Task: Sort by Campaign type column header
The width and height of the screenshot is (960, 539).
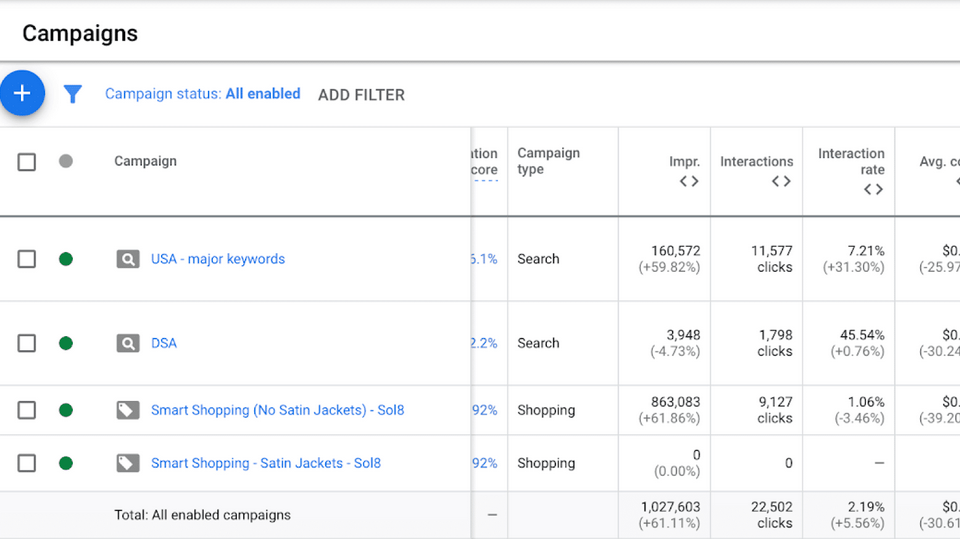Action: (549, 161)
